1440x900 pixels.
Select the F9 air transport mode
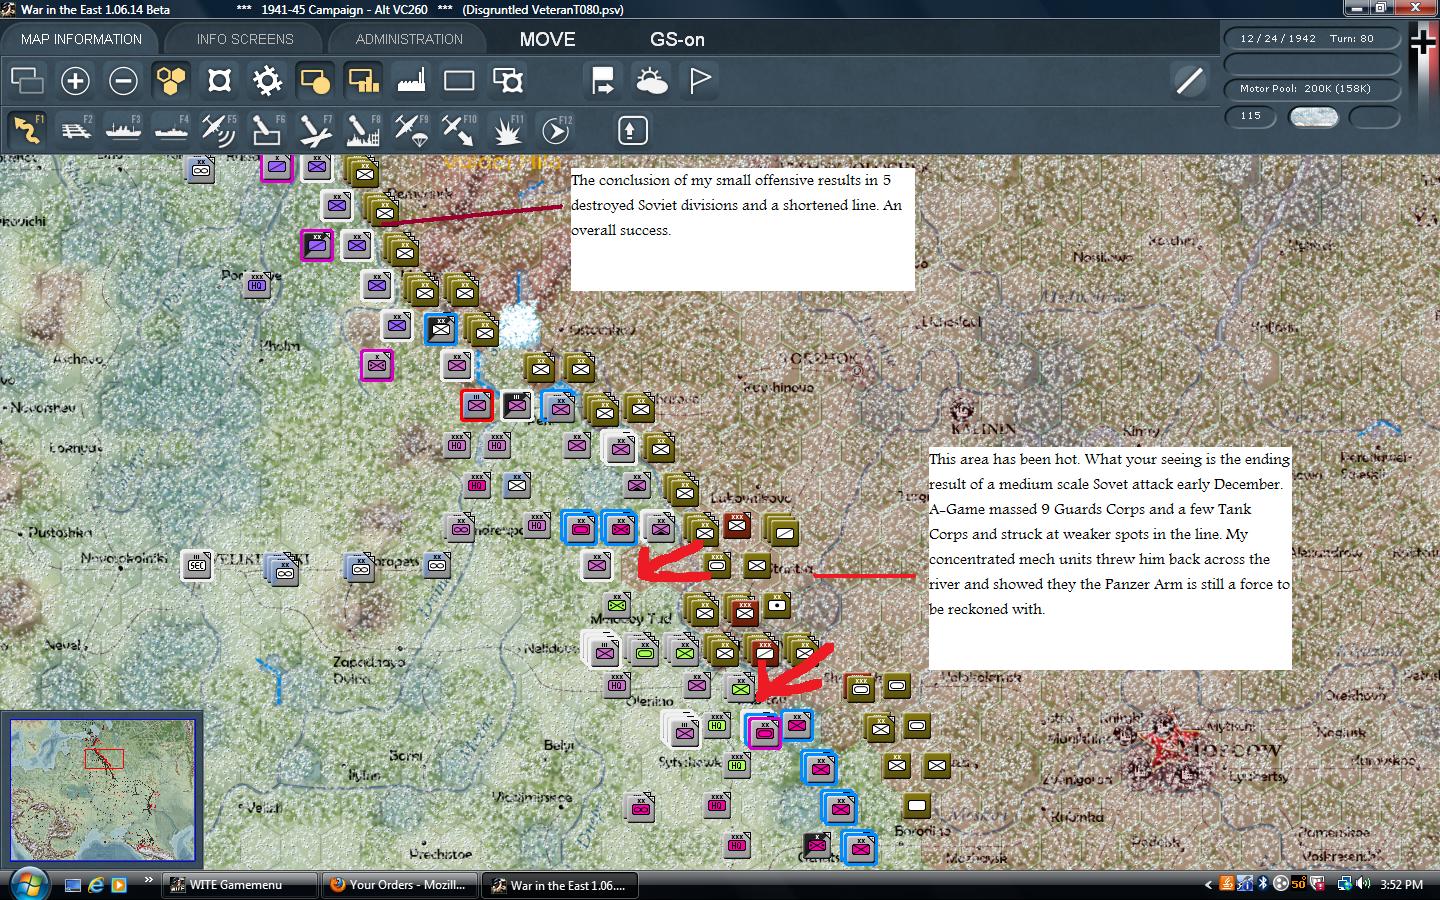click(x=411, y=129)
